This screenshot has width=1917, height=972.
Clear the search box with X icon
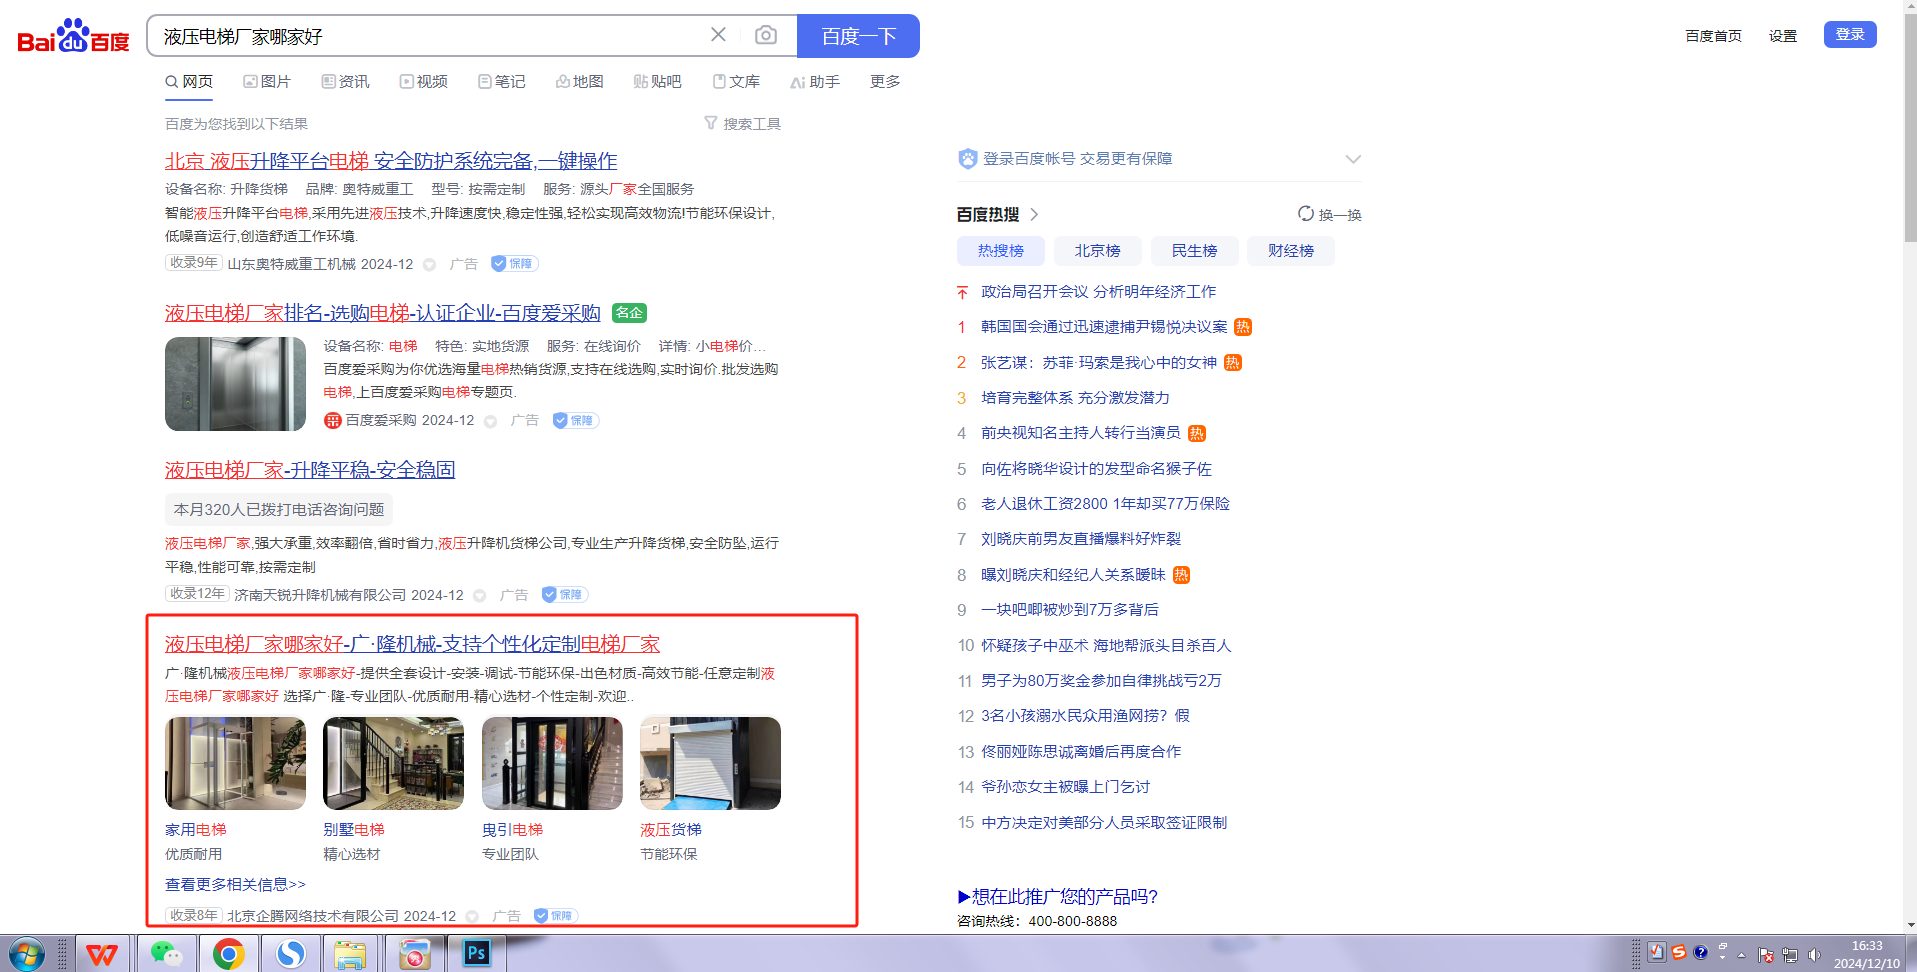point(718,35)
